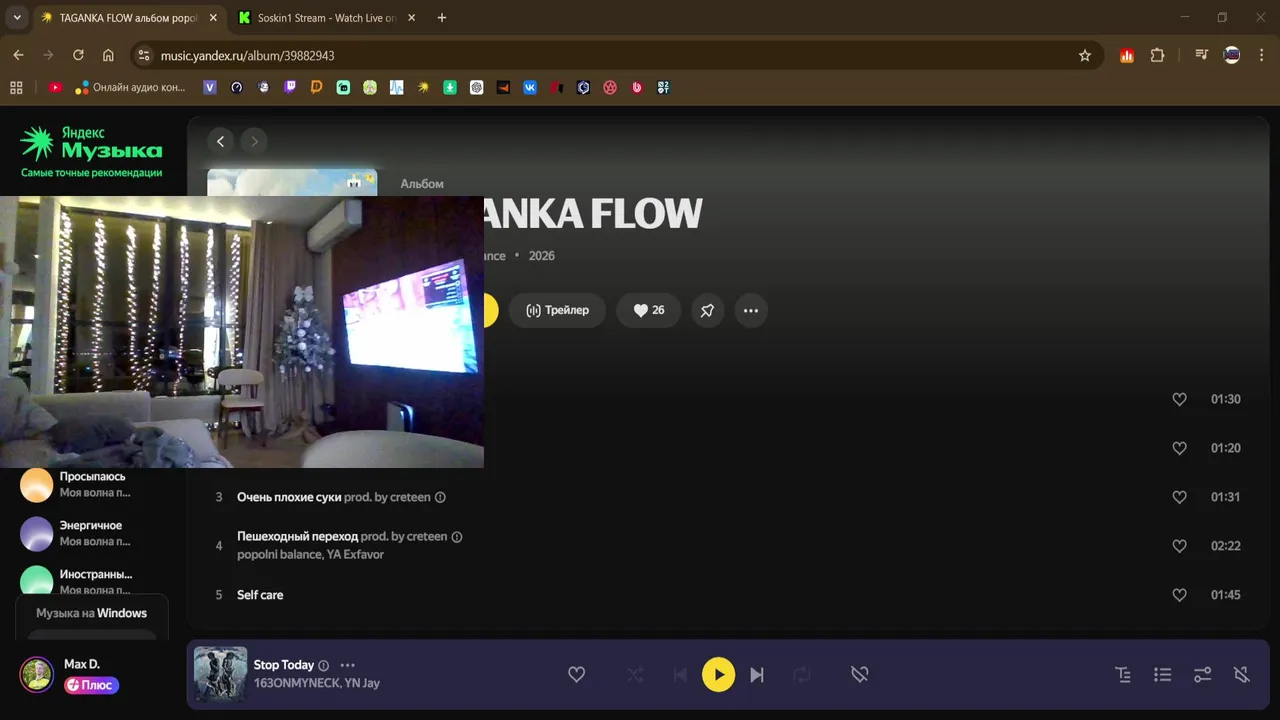Like the album with 26 likes
The image size is (1280, 720).
[x=648, y=310]
